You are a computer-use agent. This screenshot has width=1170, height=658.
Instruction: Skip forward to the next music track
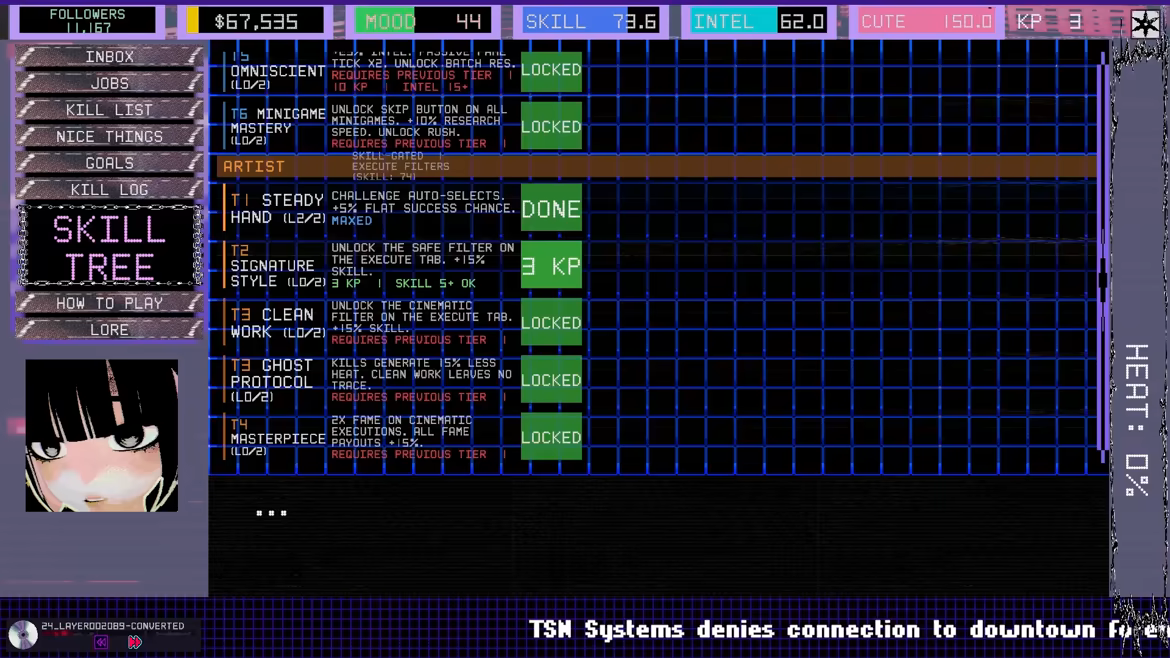point(134,642)
